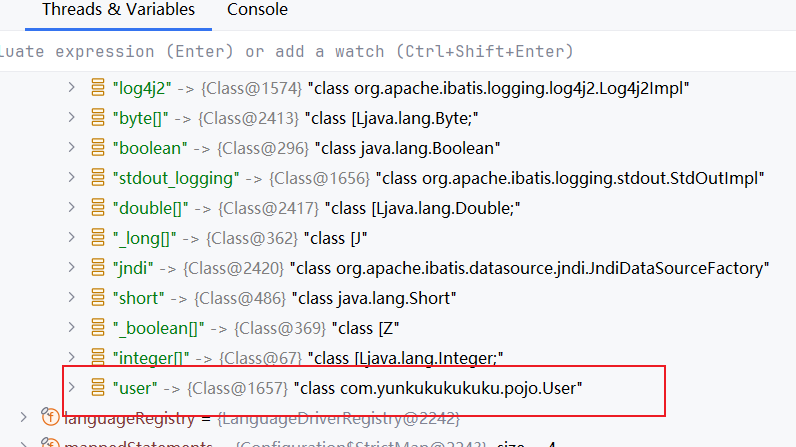Select the "_long[]" key text
Image resolution: width=796 pixels, height=447 pixels.
(x=144, y=238)
